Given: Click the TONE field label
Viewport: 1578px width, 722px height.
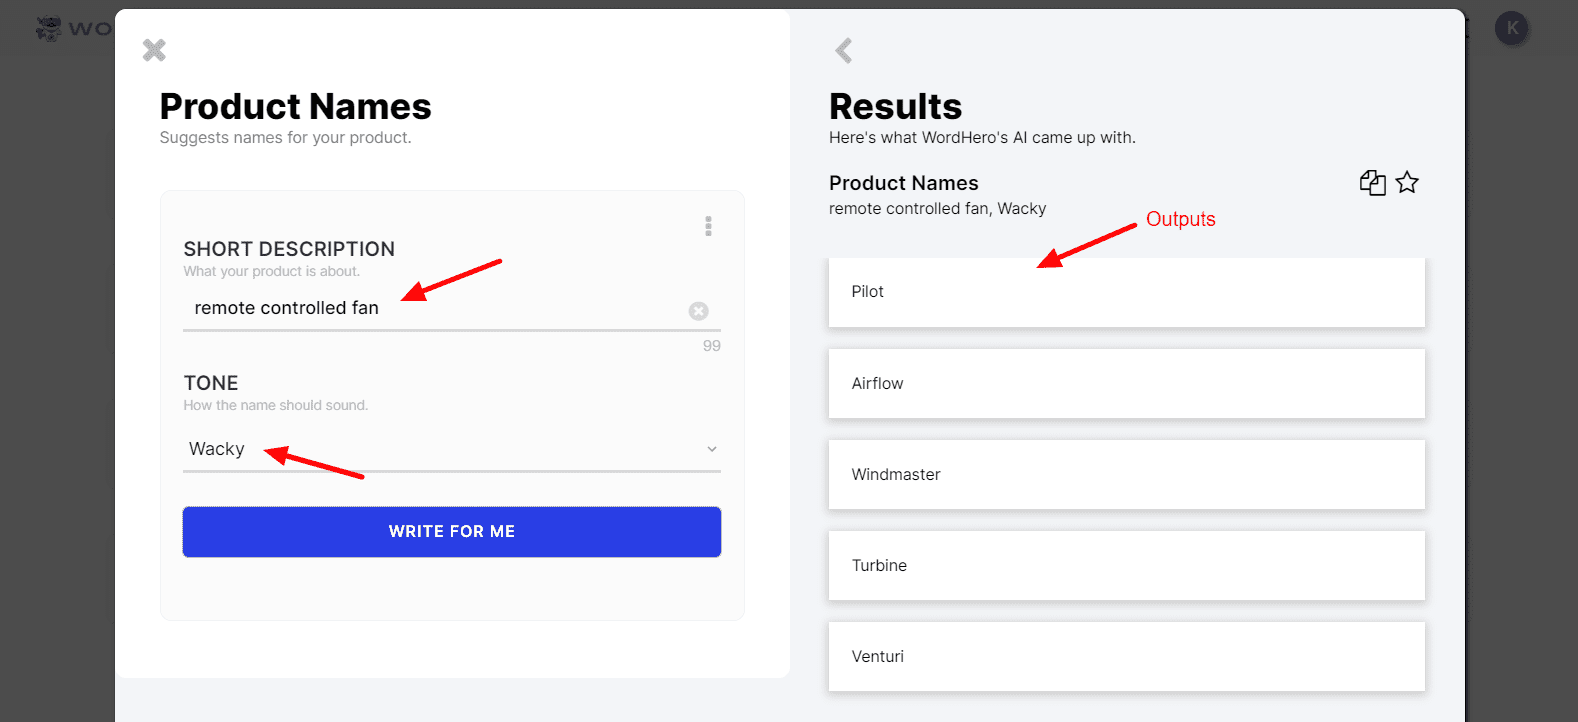Looking at the screenshot, I should [211, 383].
